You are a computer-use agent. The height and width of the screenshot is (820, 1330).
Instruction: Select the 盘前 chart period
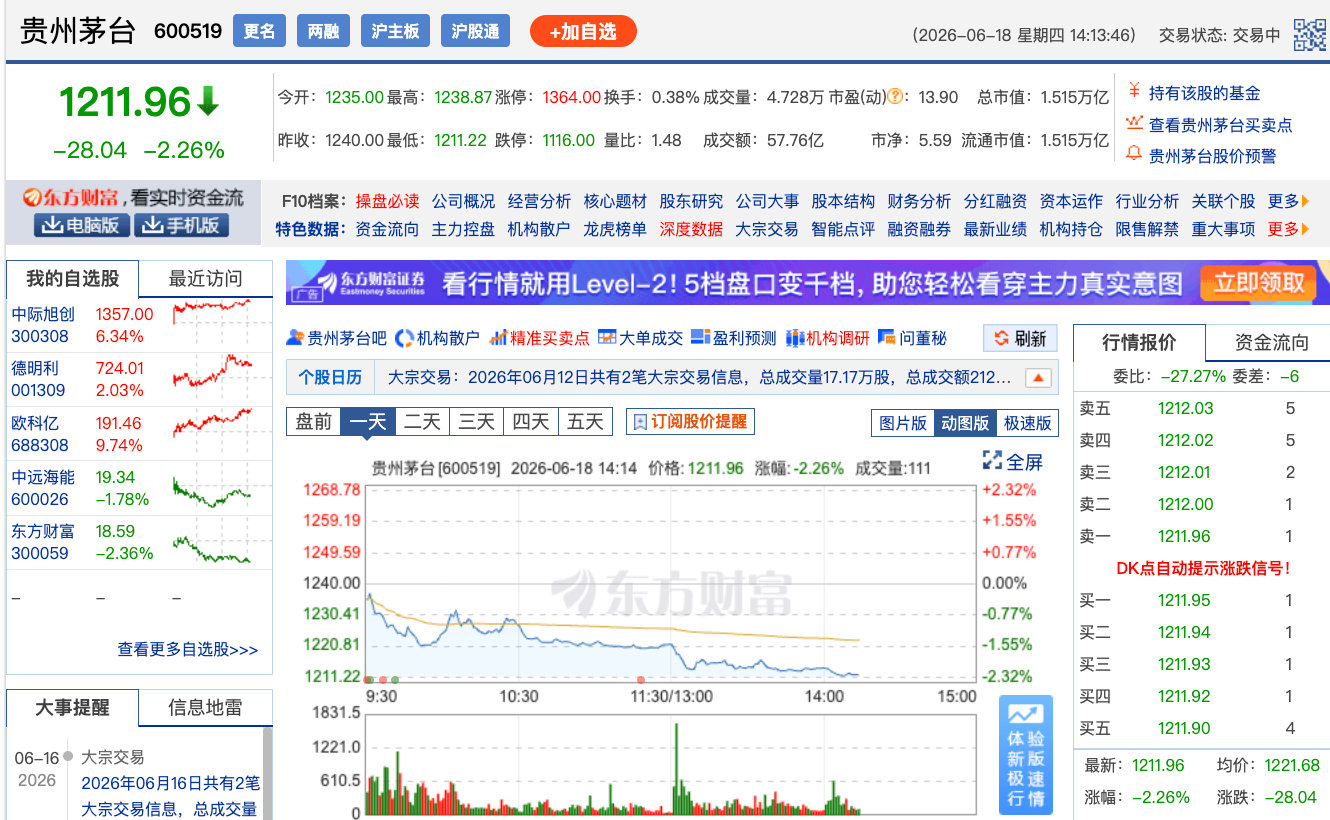coord(313,422)
